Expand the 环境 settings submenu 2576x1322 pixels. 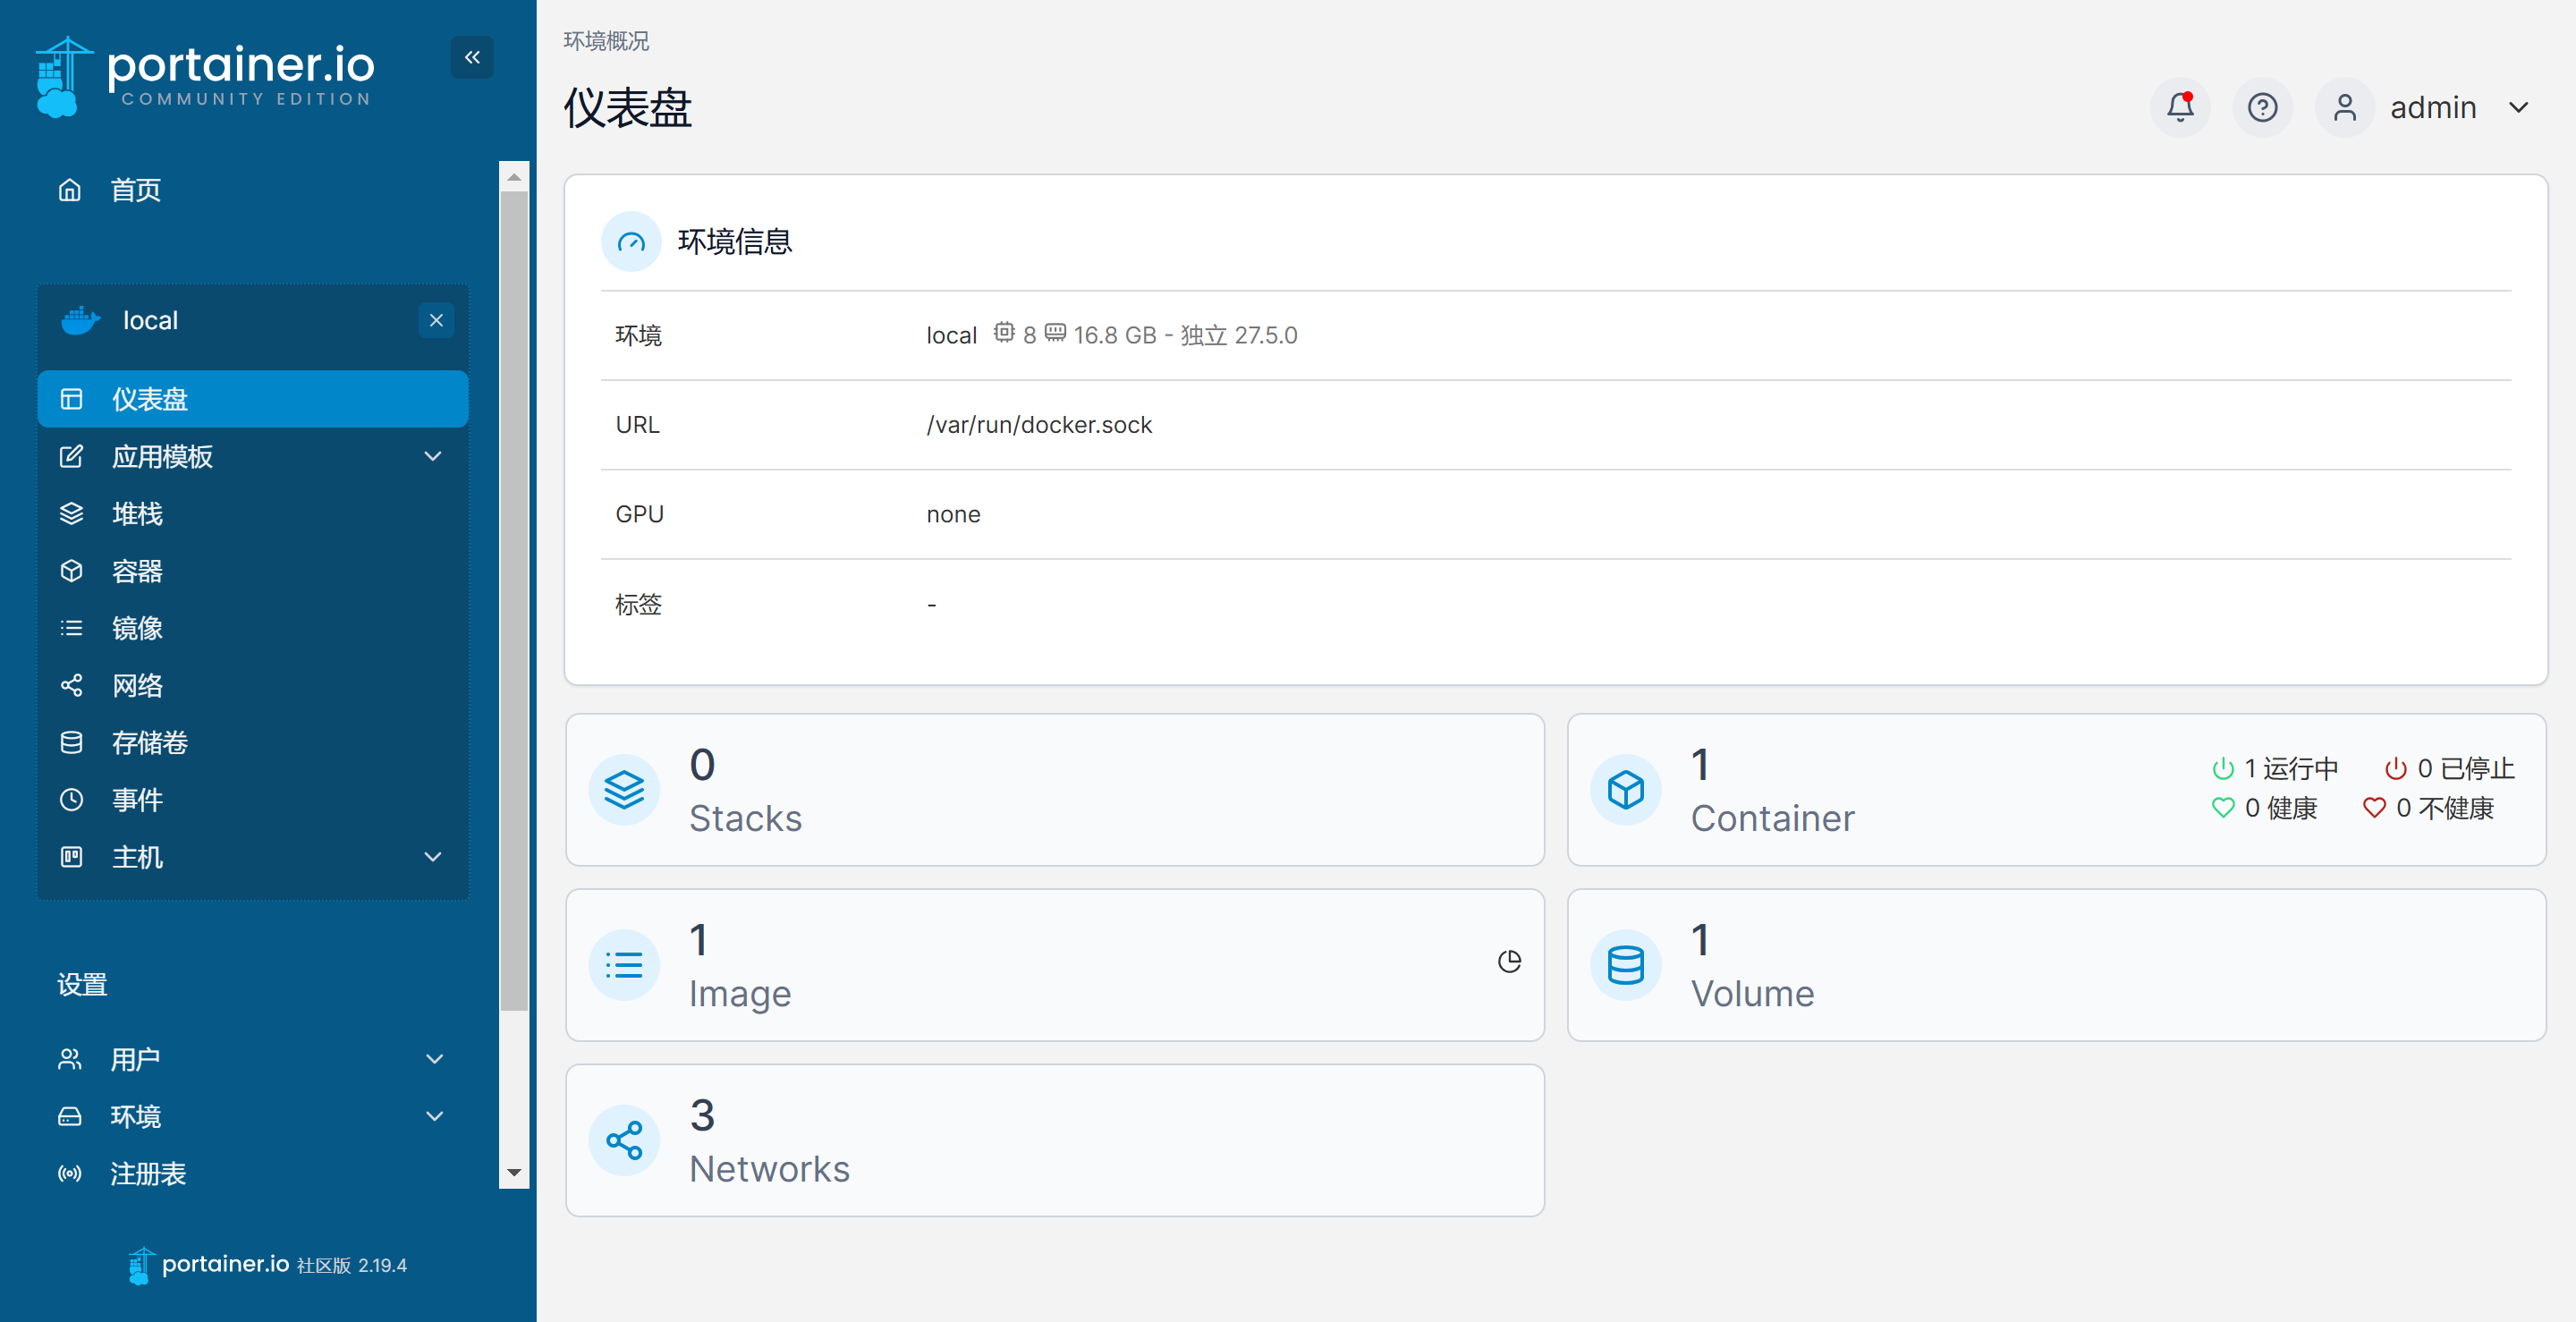434,1116
